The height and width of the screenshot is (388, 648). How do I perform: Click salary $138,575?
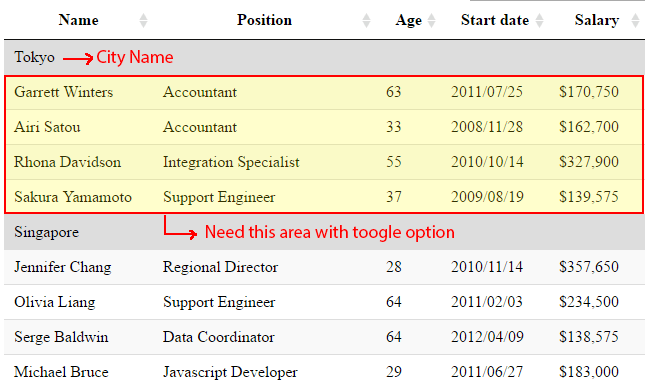click(589, 337)
